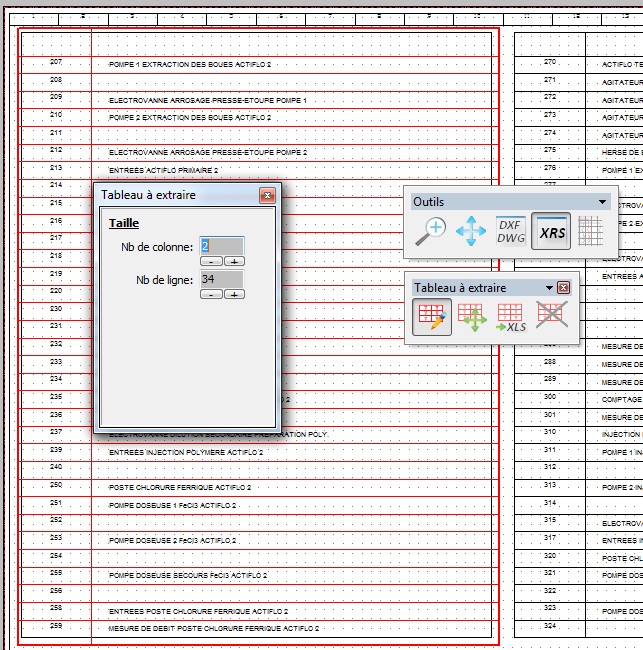Select the edit table (pencil) tool
The width and height of the screenshot is (643, 650).
click(431, 317)
